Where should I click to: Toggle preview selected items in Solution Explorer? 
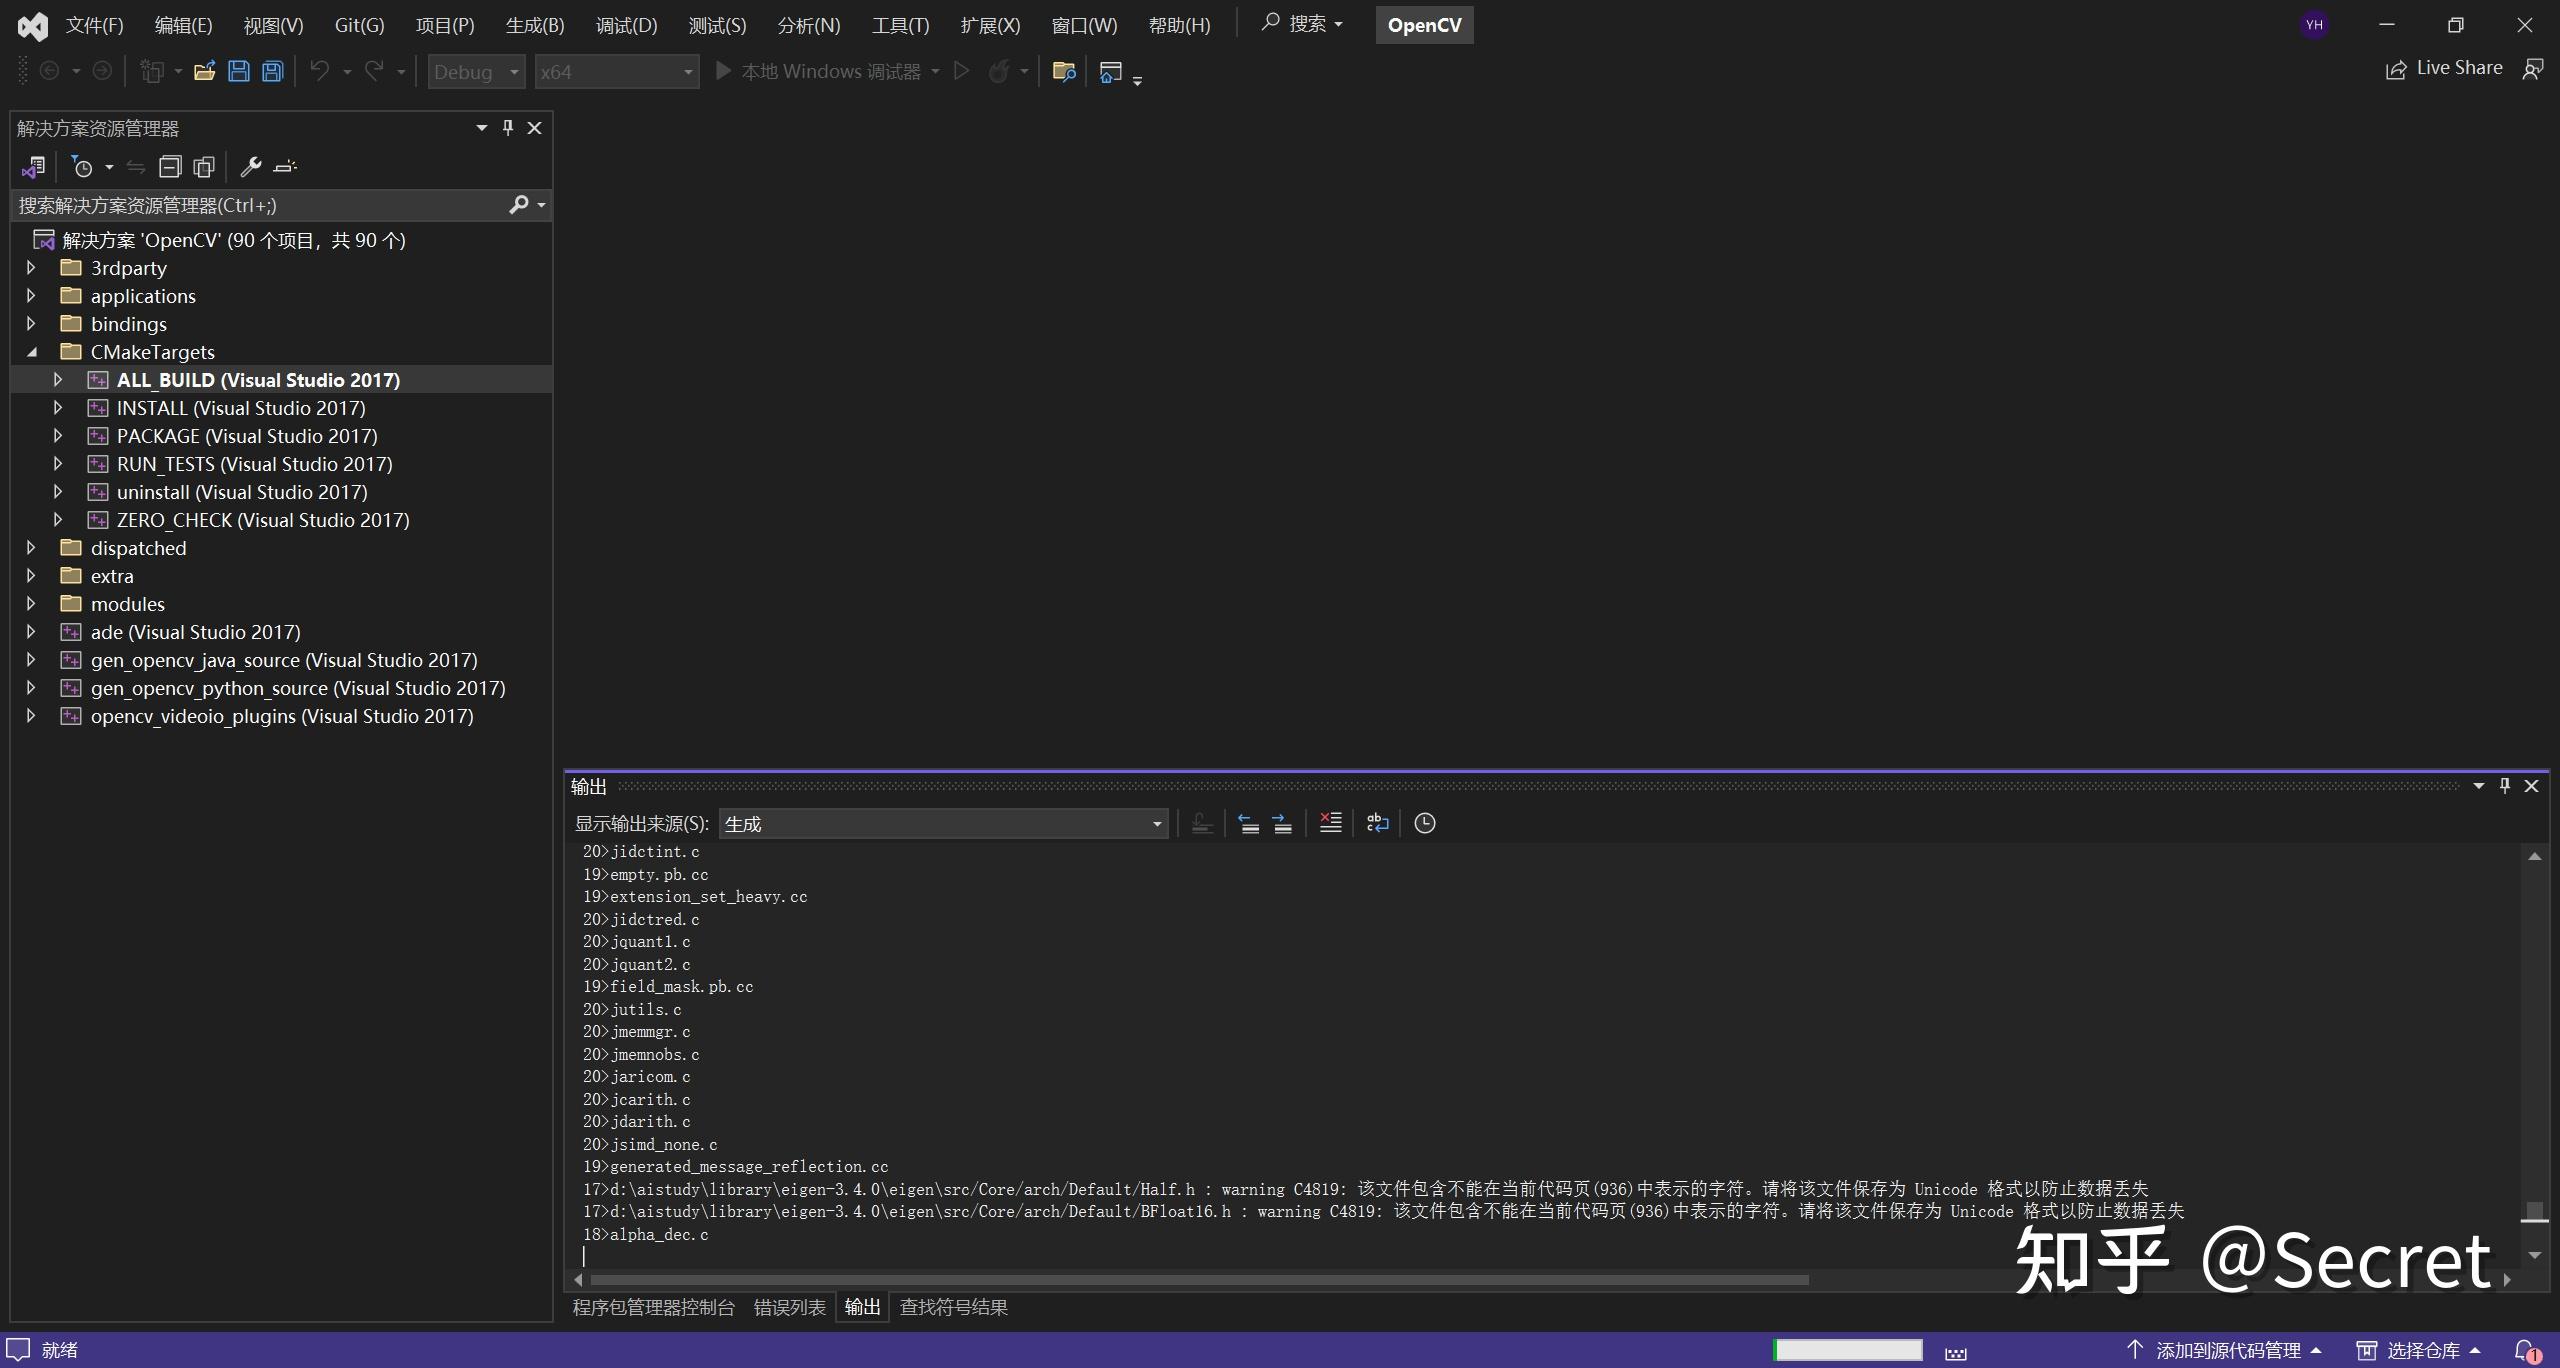(x=204, y=167)
